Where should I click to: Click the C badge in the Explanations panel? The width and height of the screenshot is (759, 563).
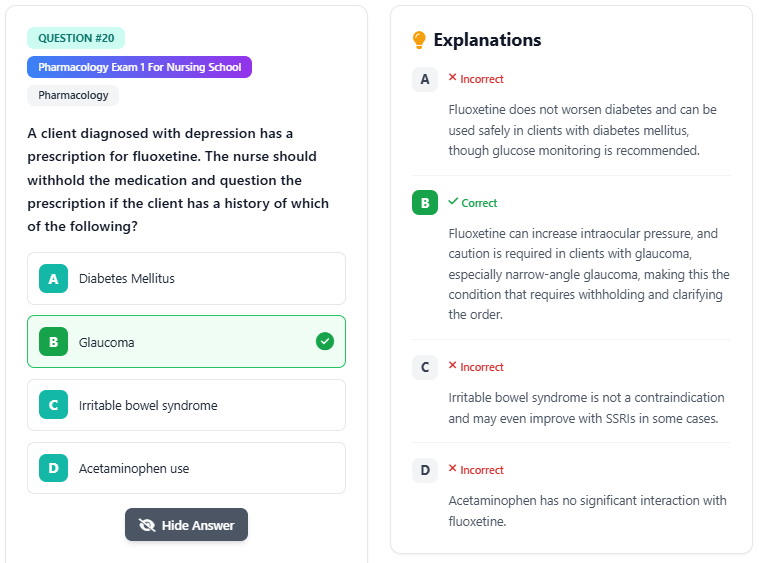pyautogui.click(x=425, y=367)
